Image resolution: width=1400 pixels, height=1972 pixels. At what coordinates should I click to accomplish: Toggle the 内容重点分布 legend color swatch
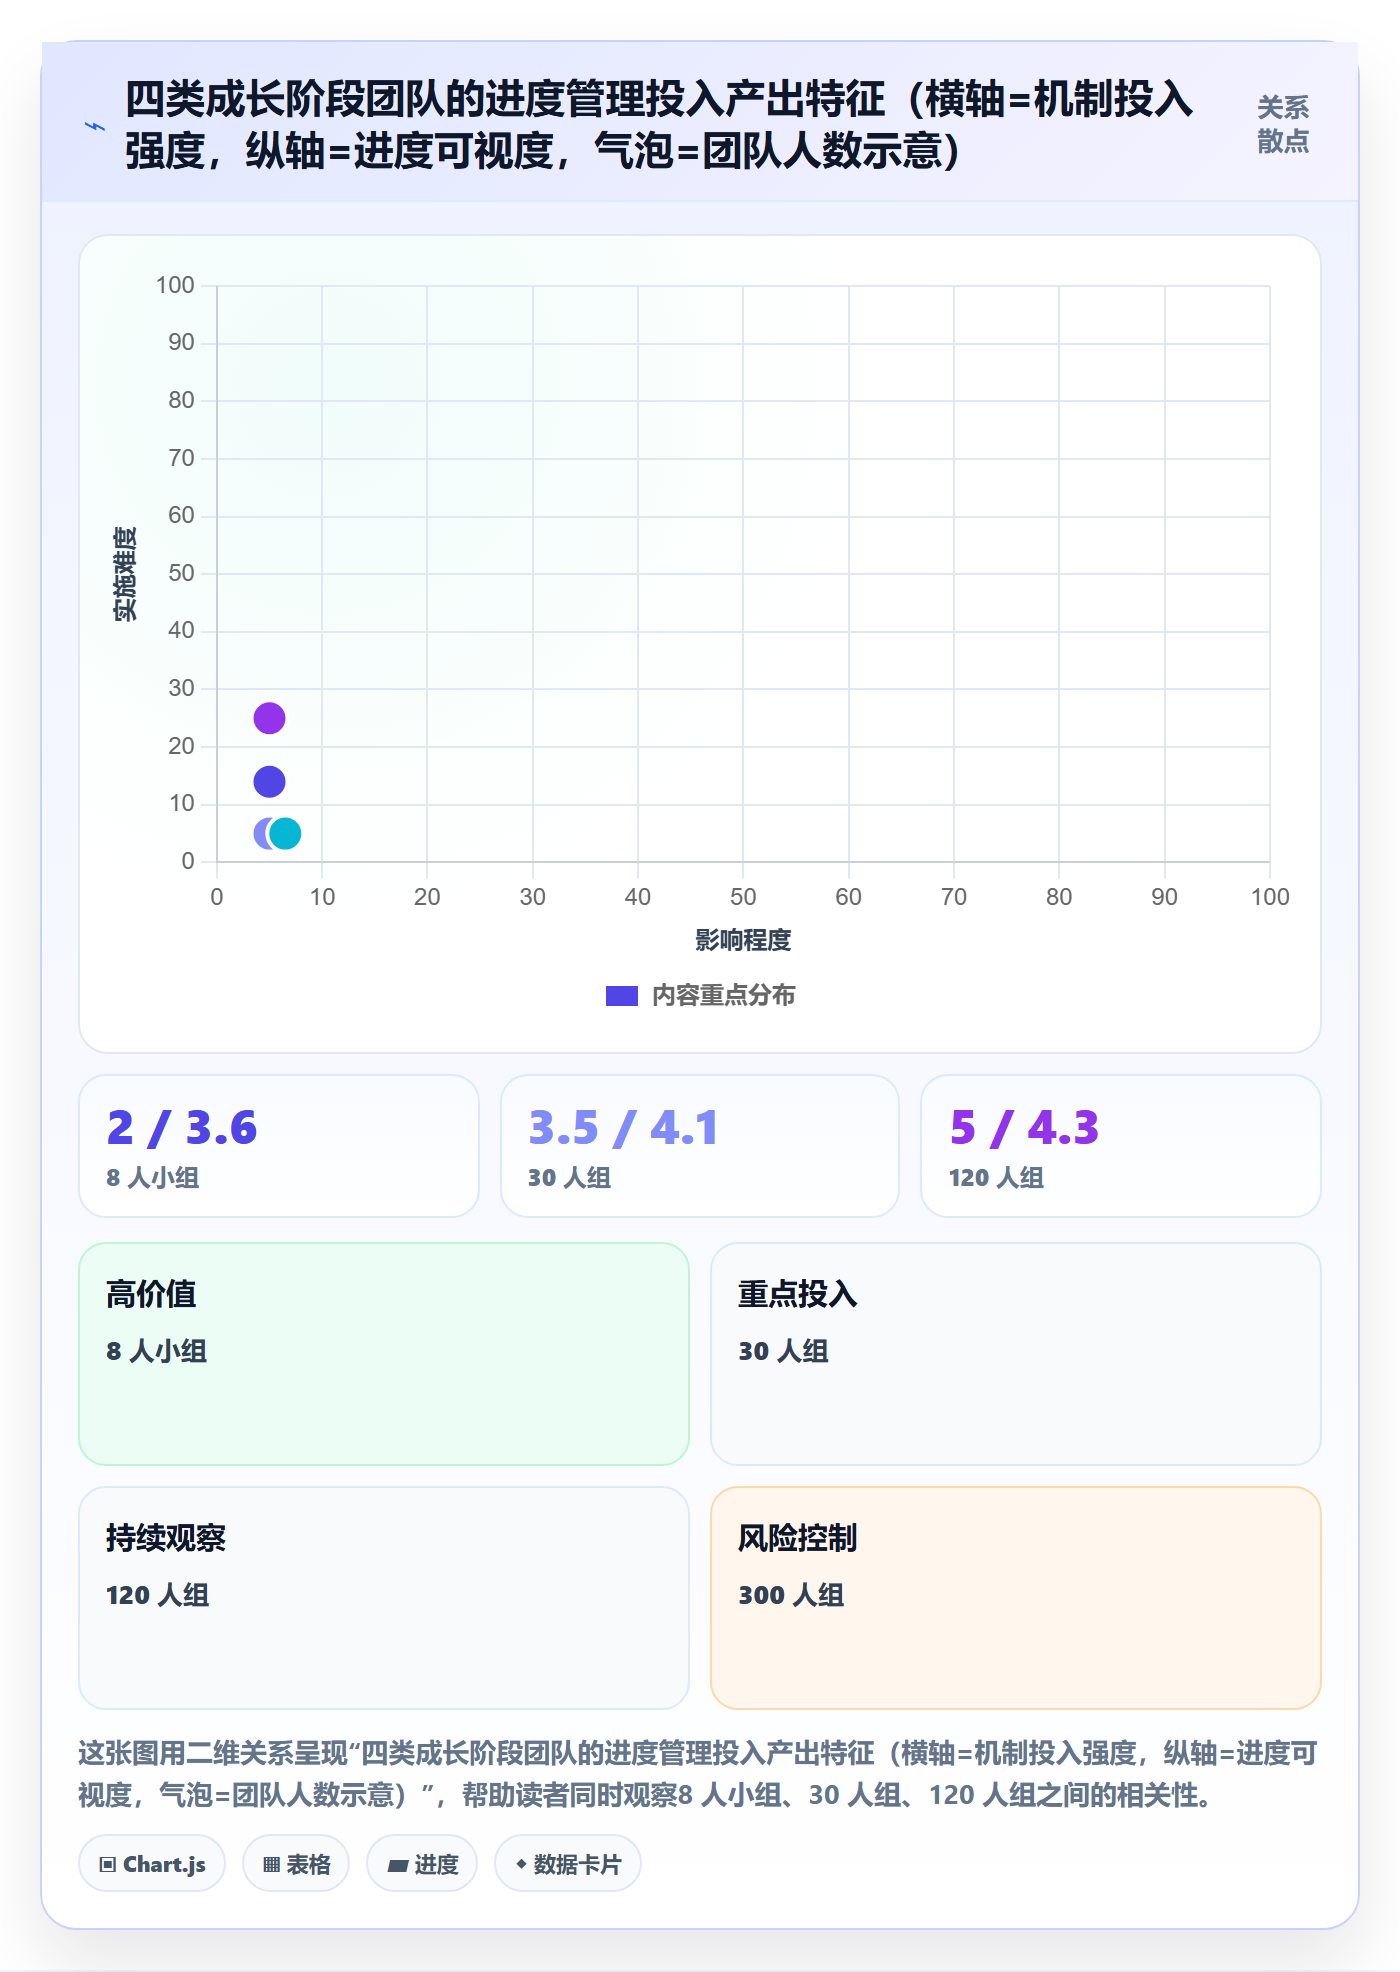tap(622, 996)
